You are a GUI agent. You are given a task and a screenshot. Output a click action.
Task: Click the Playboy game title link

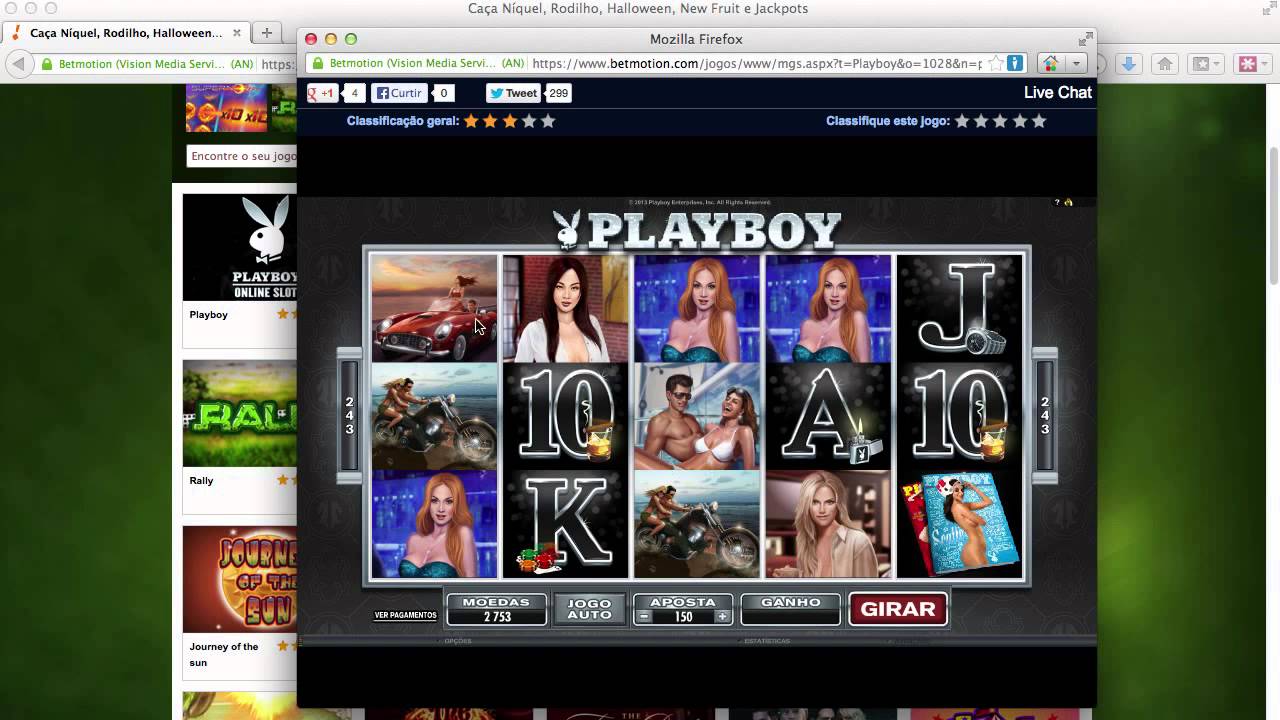tap(209, 315)
